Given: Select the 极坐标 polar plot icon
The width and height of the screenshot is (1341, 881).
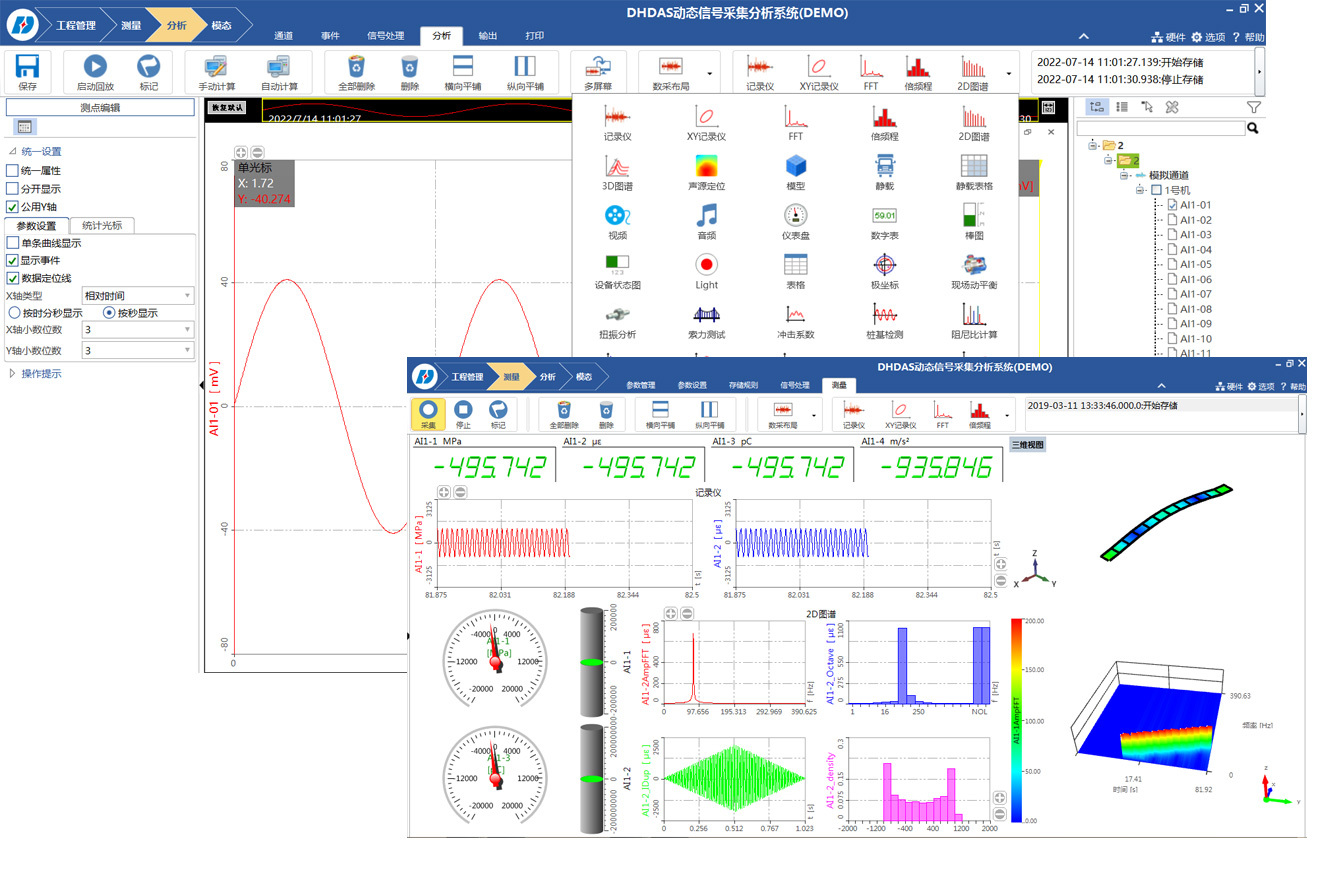Looking at the screenshot, I should click(884, 265).
